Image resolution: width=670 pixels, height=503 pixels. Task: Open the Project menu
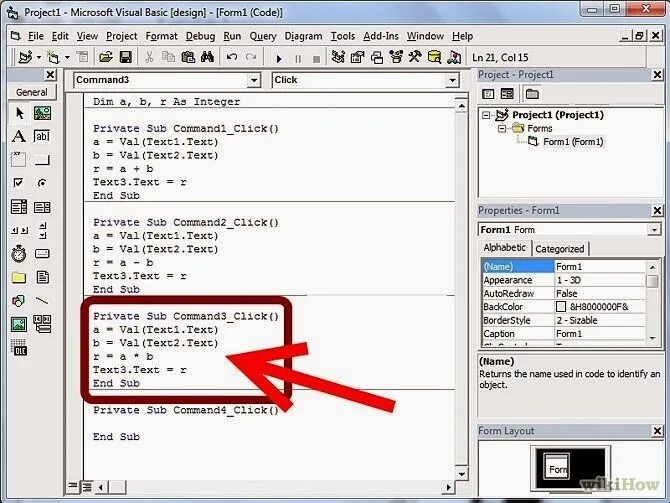tap(121, 36)
